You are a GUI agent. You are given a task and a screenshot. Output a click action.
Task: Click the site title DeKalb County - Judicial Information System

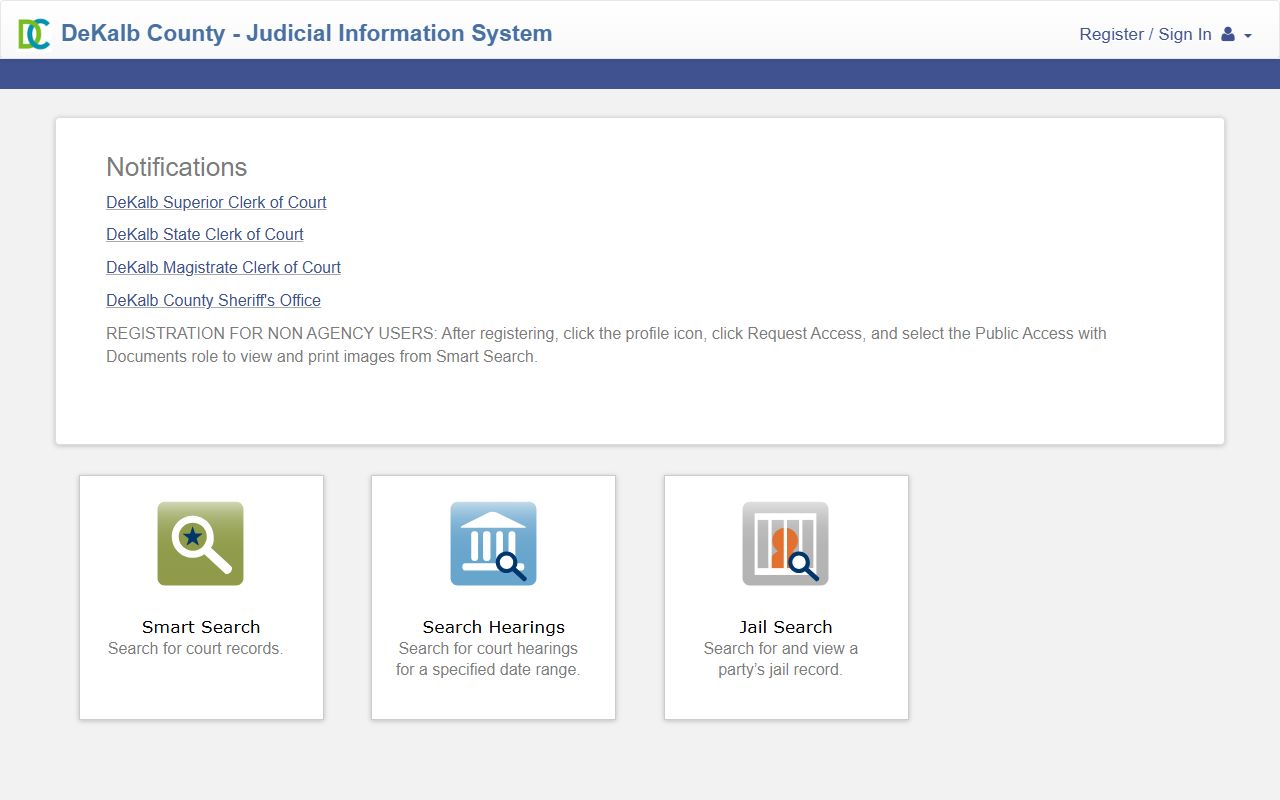[x=306, y=33]
